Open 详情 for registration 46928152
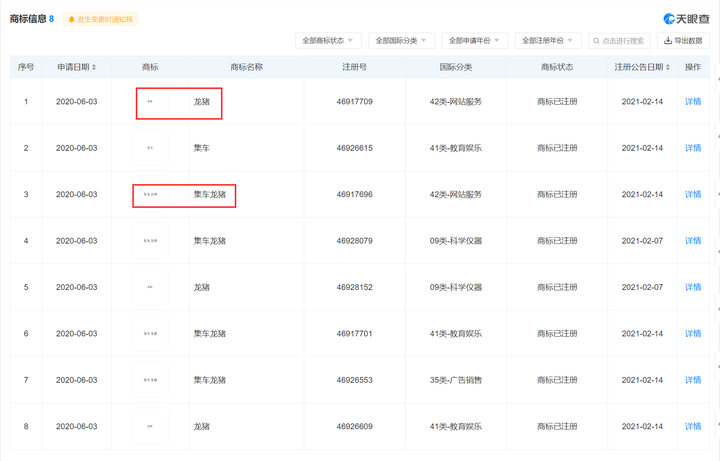 [693, 287]
